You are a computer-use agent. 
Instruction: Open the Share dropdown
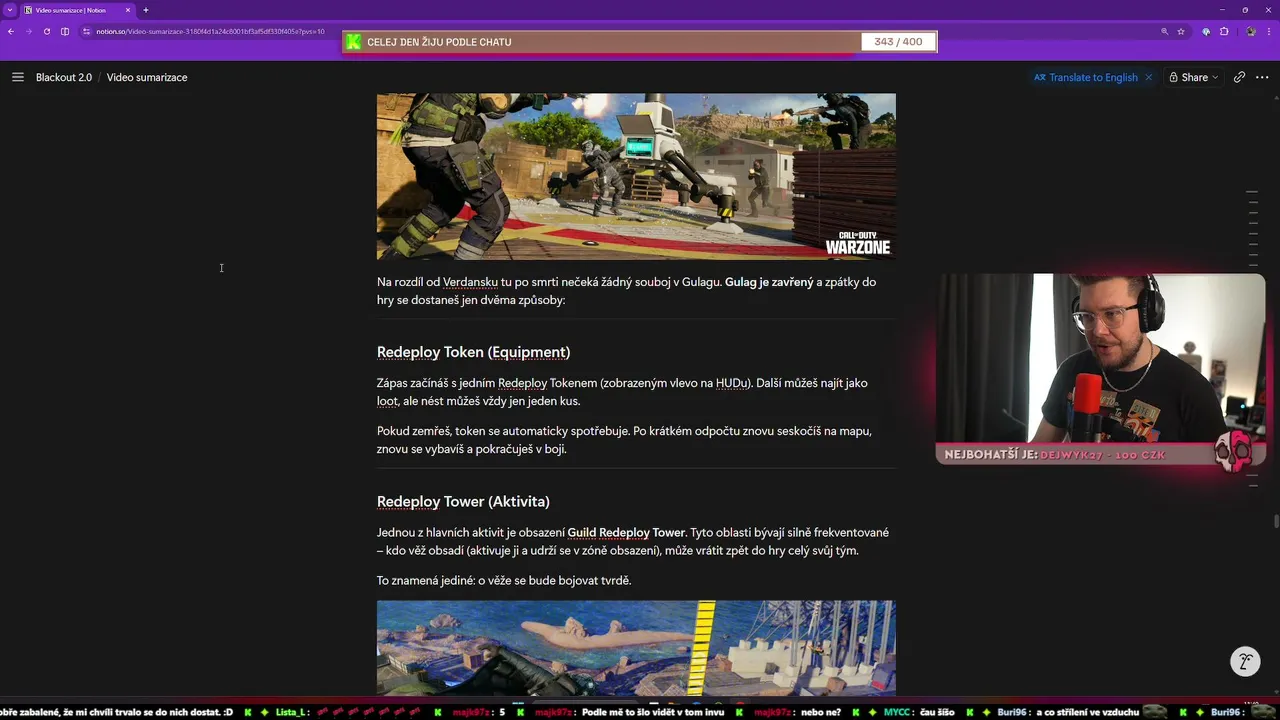[1194, 77]
